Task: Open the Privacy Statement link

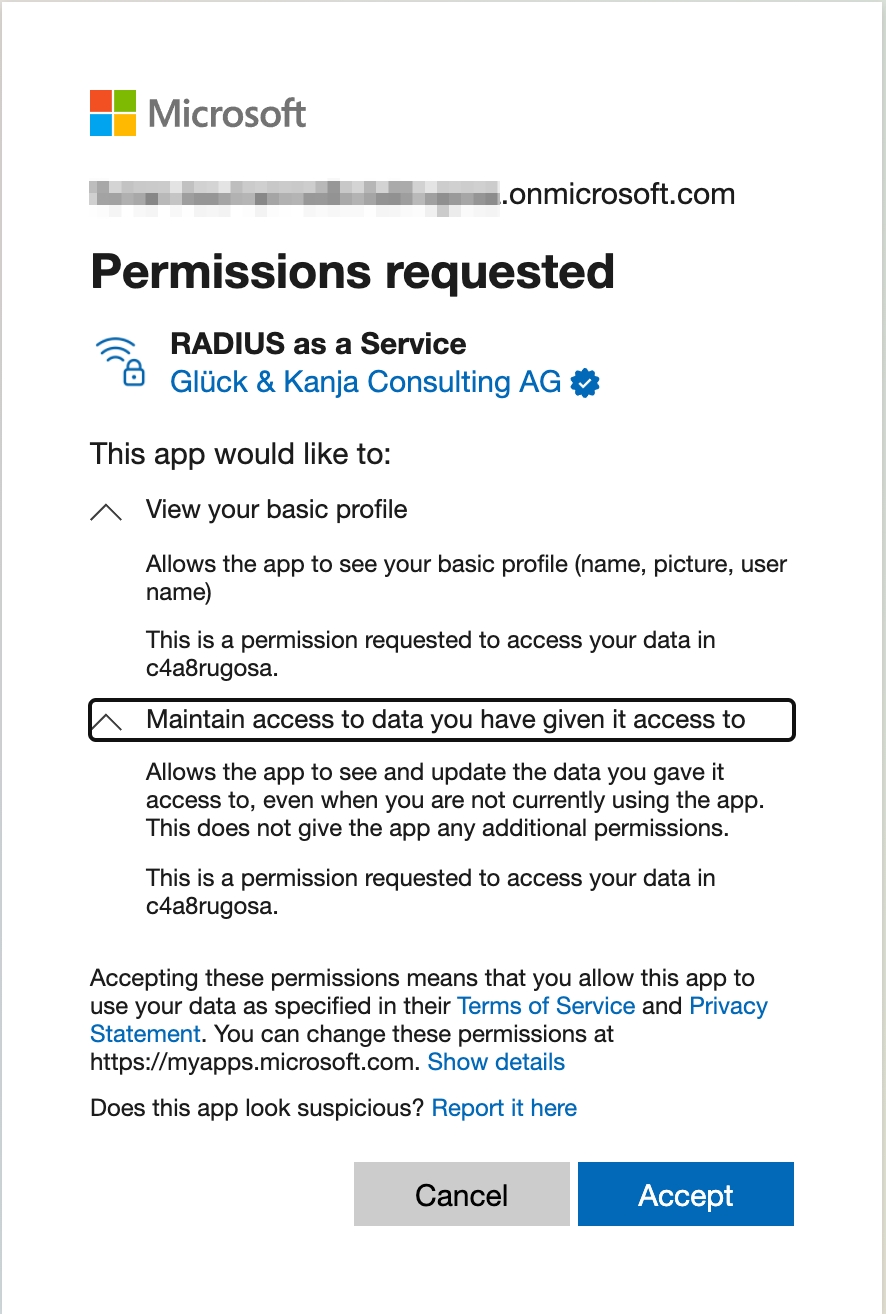Action: click(x=728, y=1006)
